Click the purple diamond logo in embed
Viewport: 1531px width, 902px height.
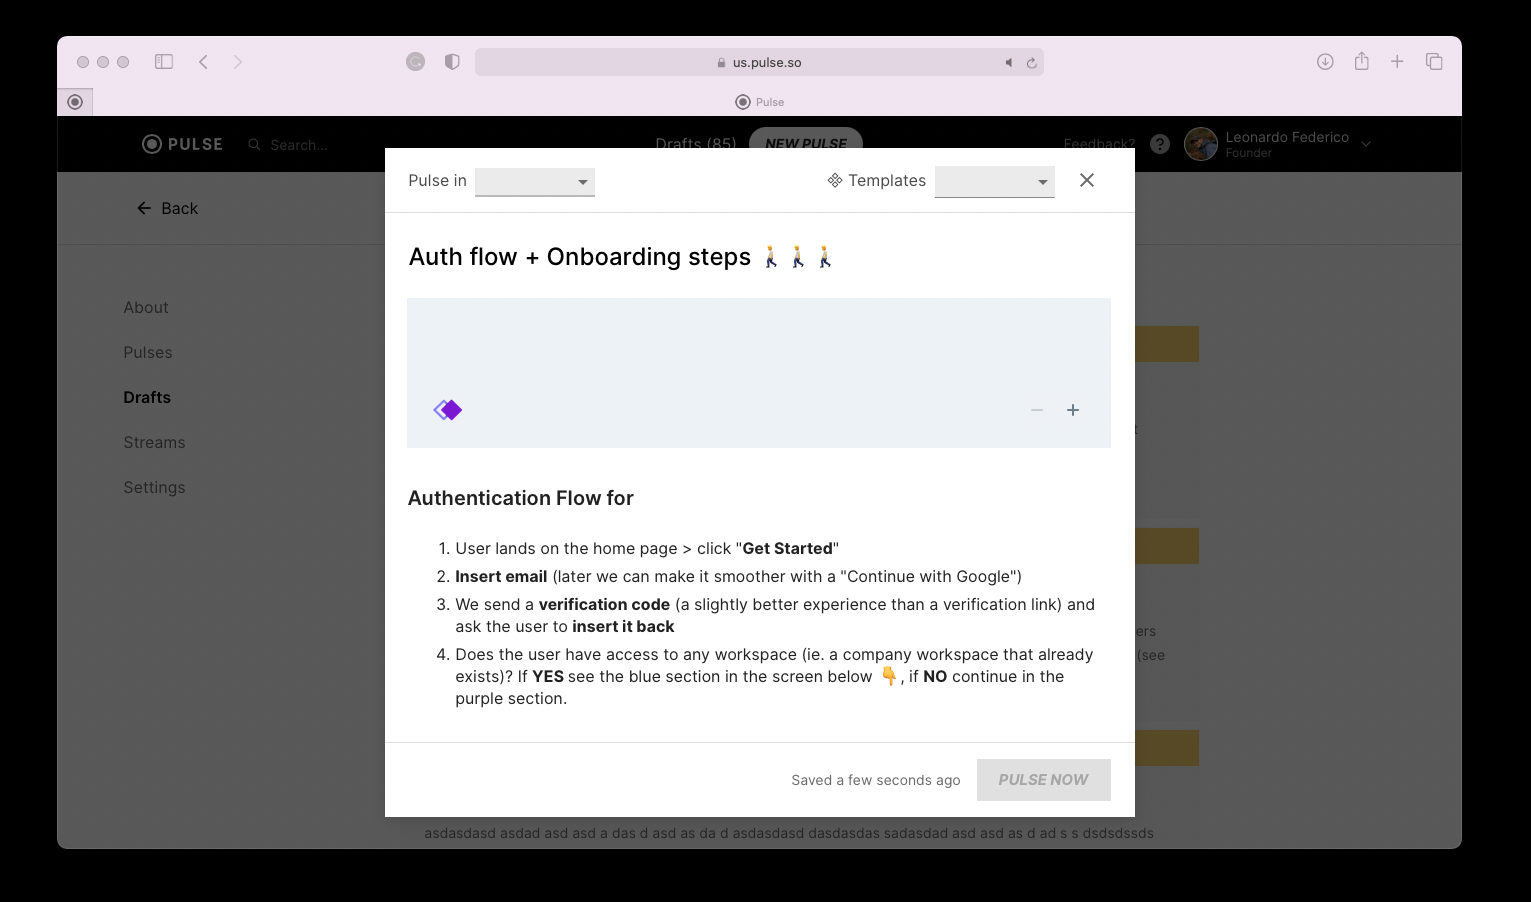pos(448,410)
